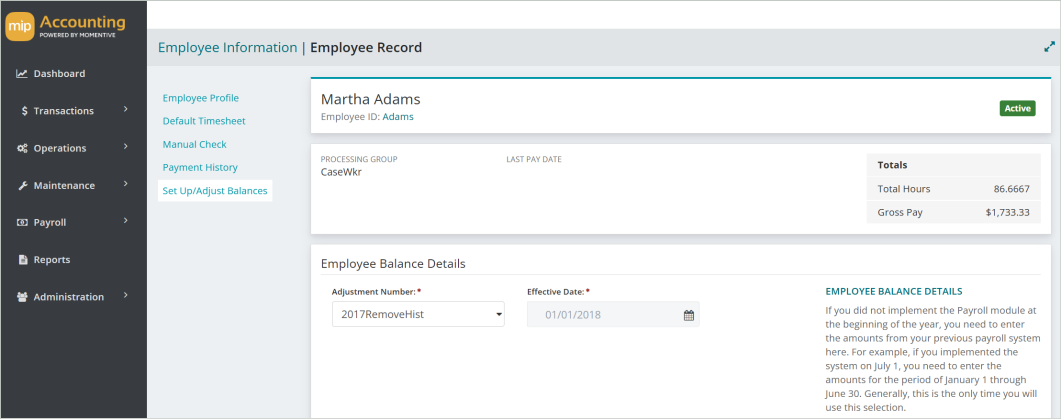Click the Administration users icon

point(22,297)
